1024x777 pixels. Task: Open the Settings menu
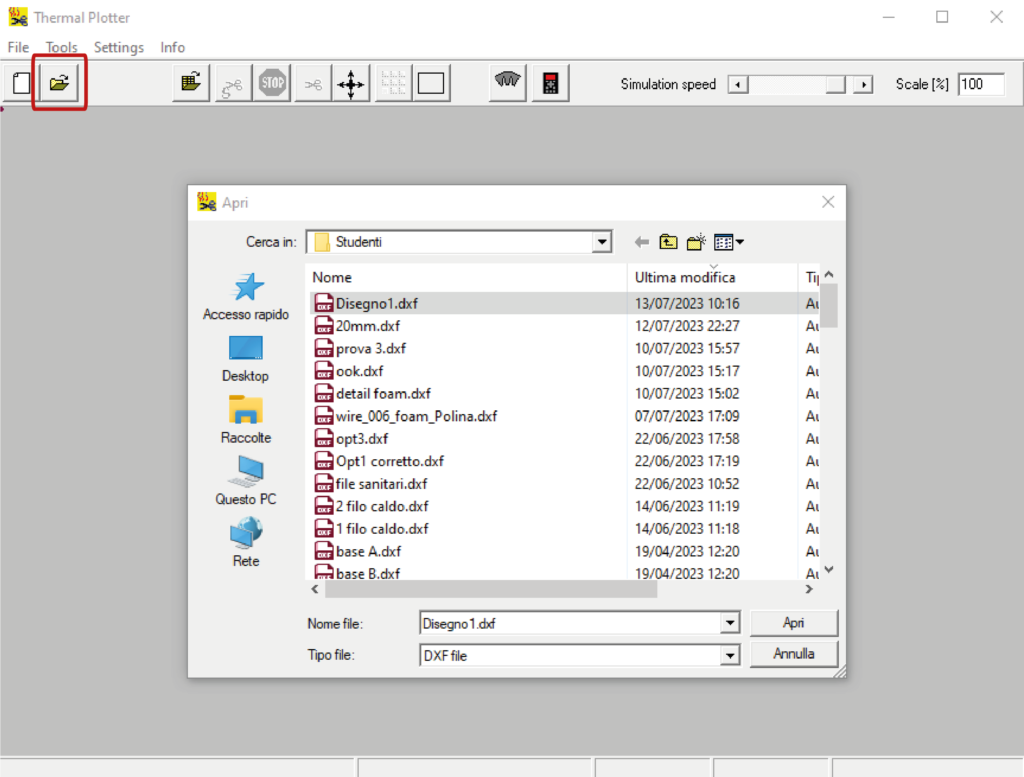(x=119, y=47)
